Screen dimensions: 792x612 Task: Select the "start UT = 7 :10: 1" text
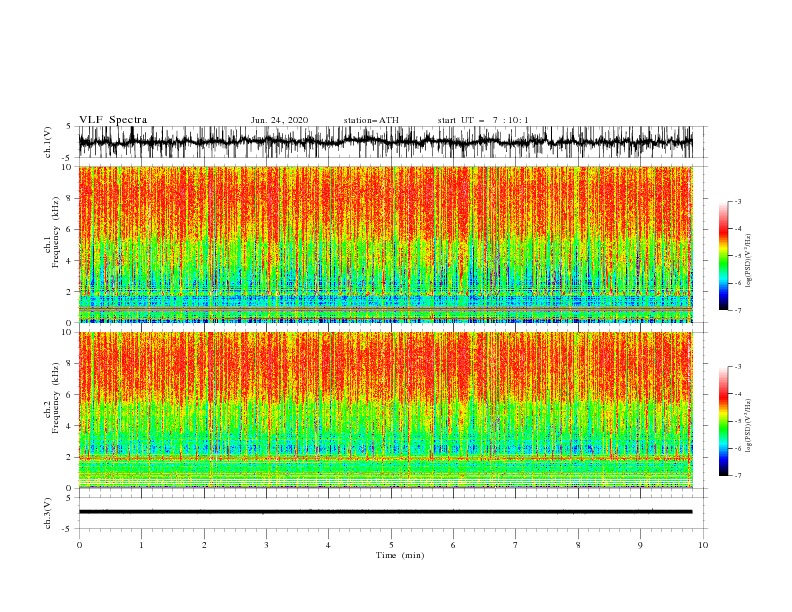(483, 120)
